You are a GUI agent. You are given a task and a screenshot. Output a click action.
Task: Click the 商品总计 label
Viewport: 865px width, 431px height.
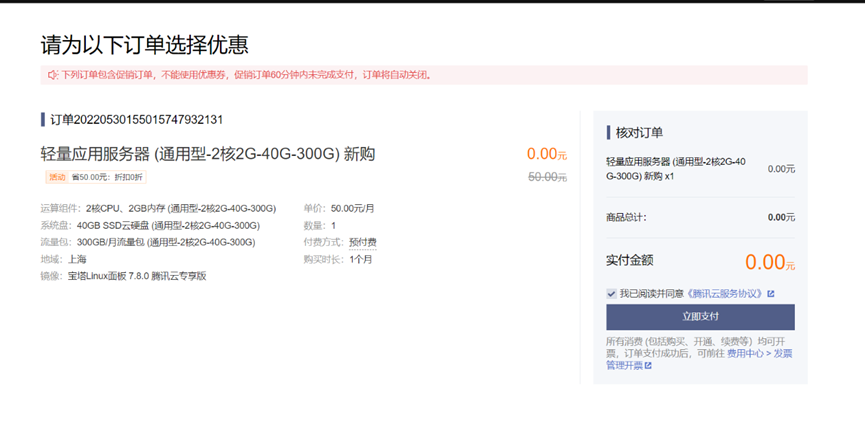tap(626, 217)
